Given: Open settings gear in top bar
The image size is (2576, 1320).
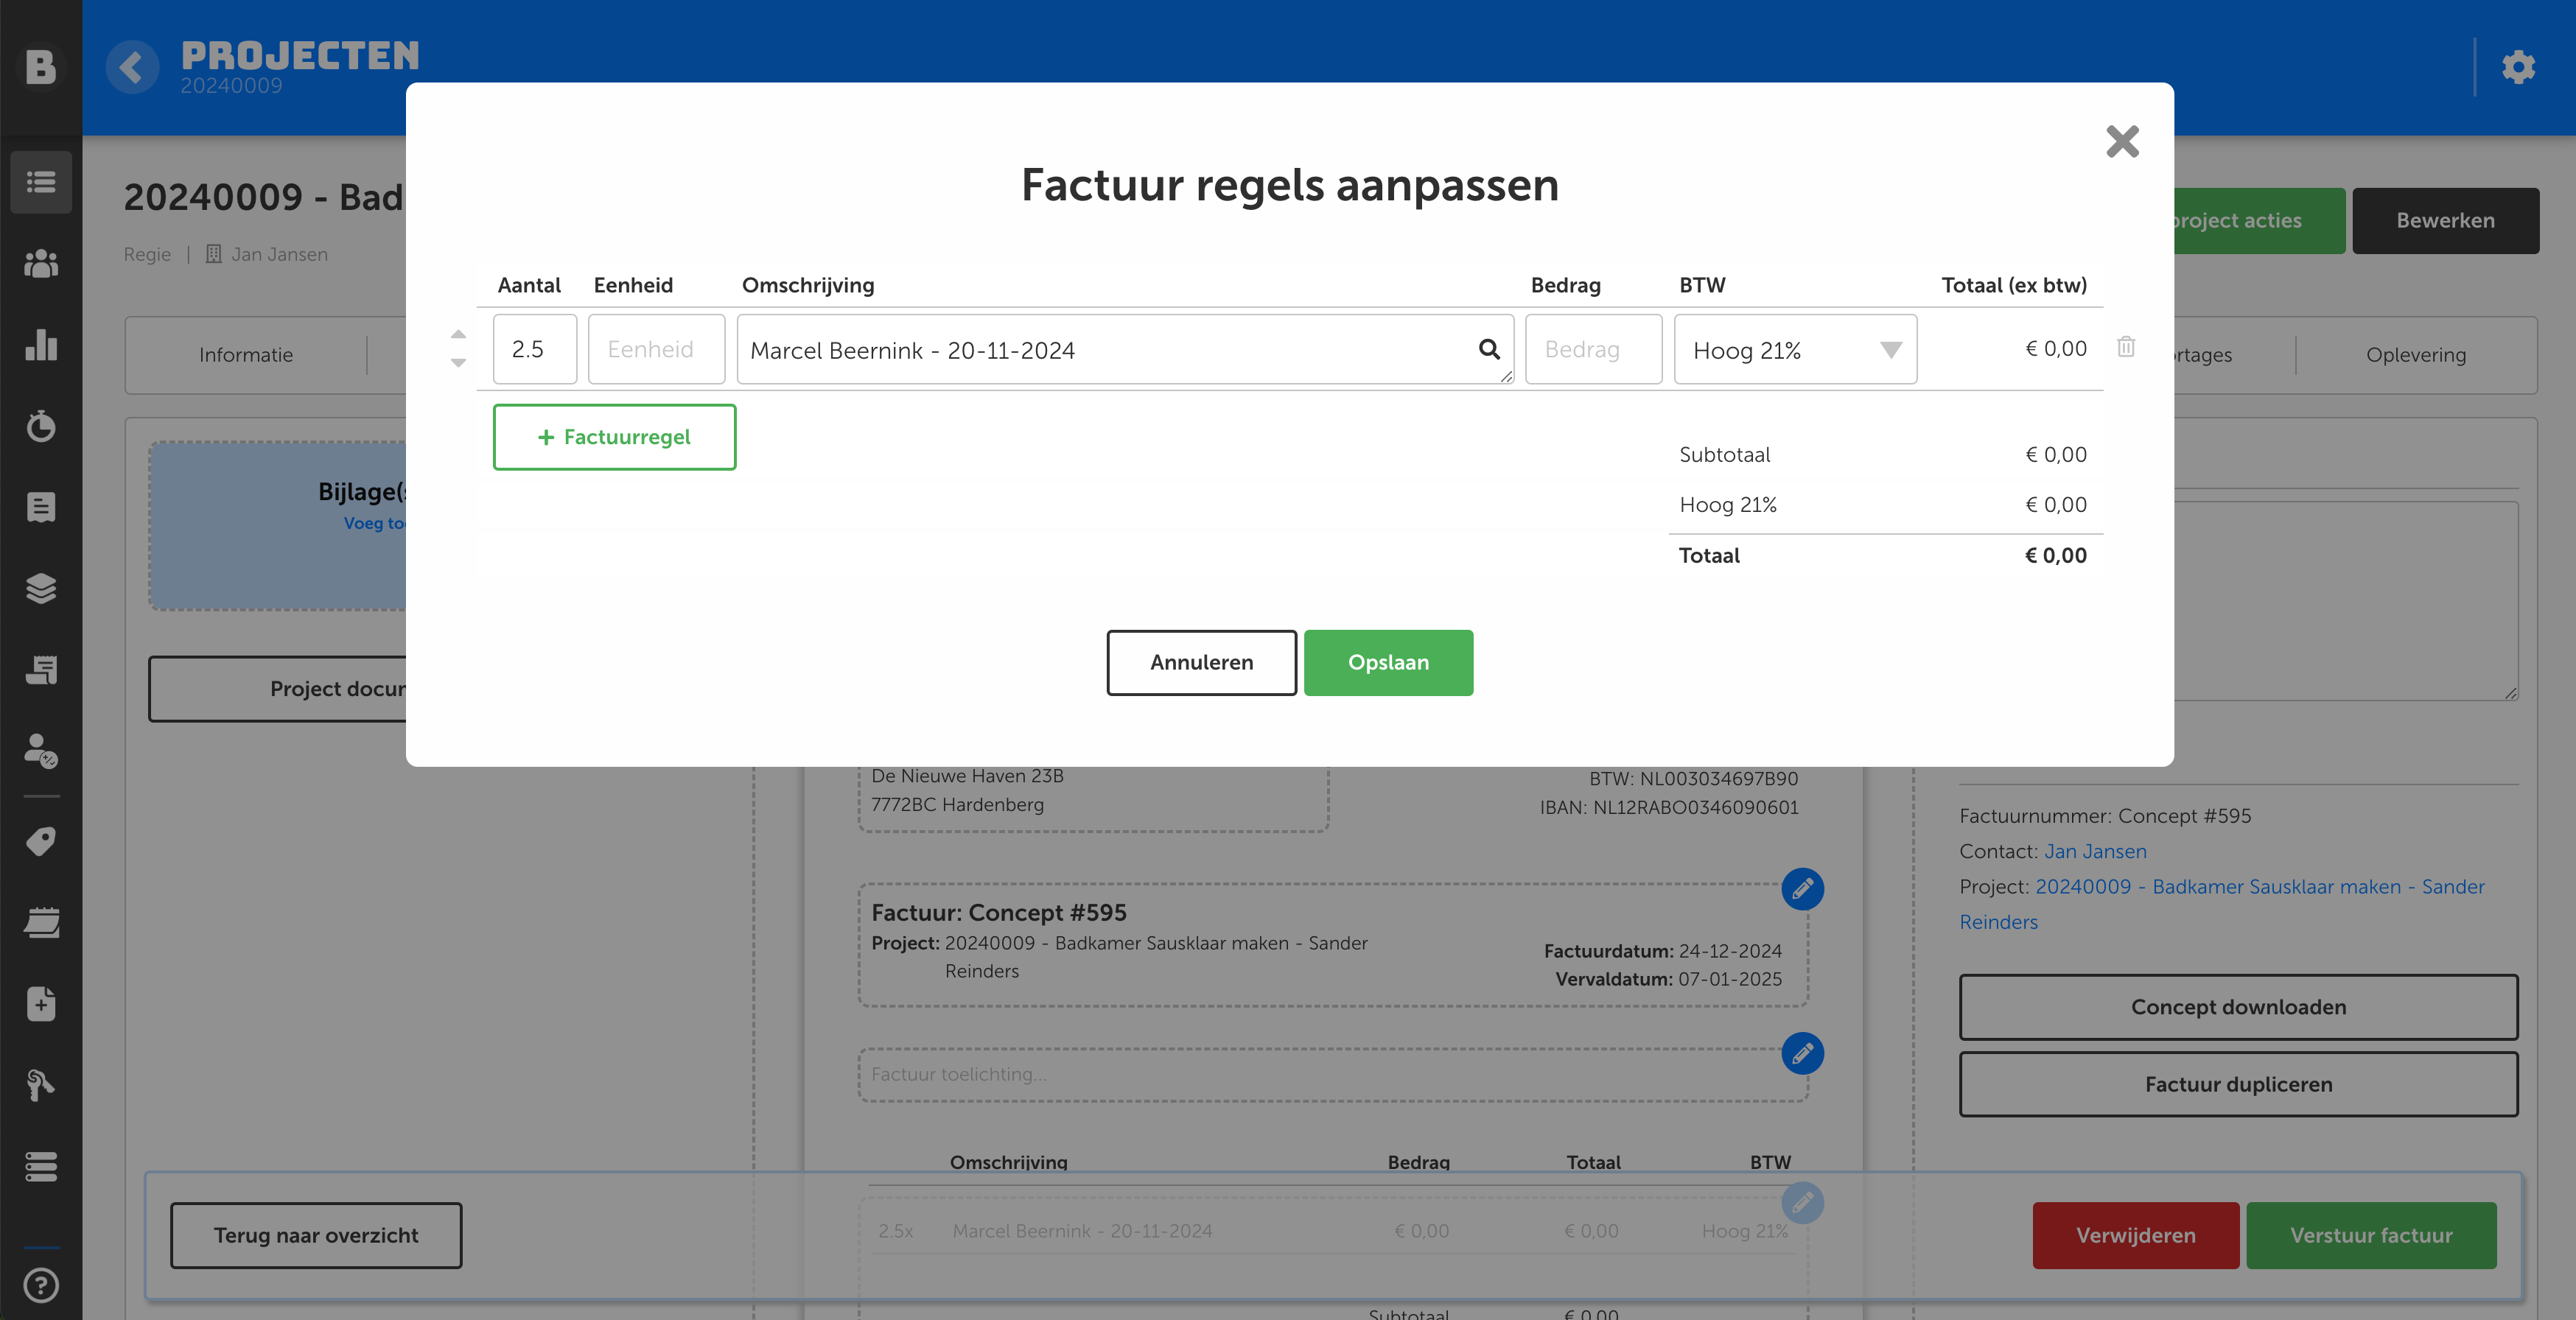Looking at the screenshot, I should 2517,67.
